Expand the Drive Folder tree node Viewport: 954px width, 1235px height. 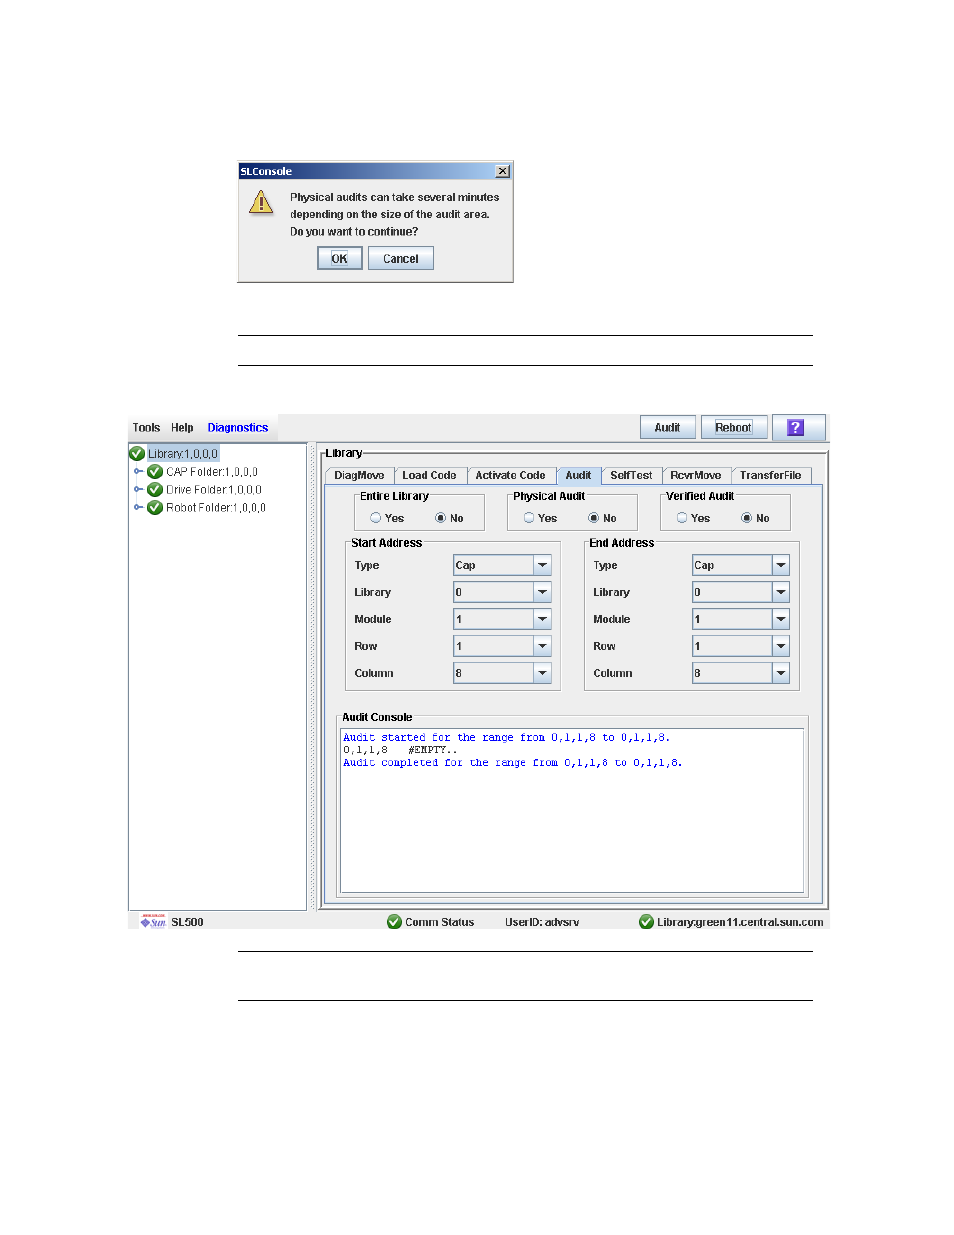coord(138,490)
